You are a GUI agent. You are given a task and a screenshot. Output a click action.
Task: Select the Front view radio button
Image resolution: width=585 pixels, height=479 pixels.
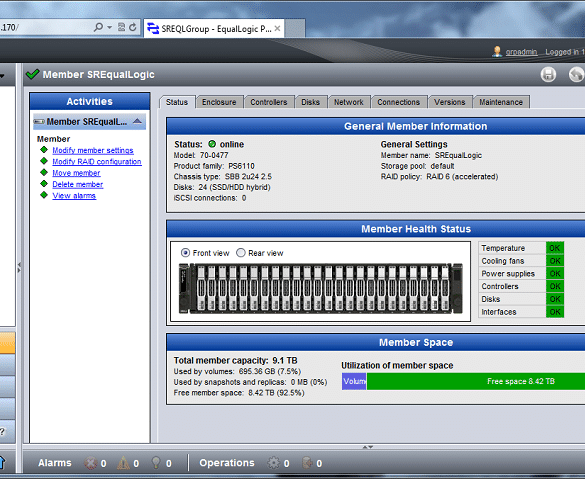point(185,253)
